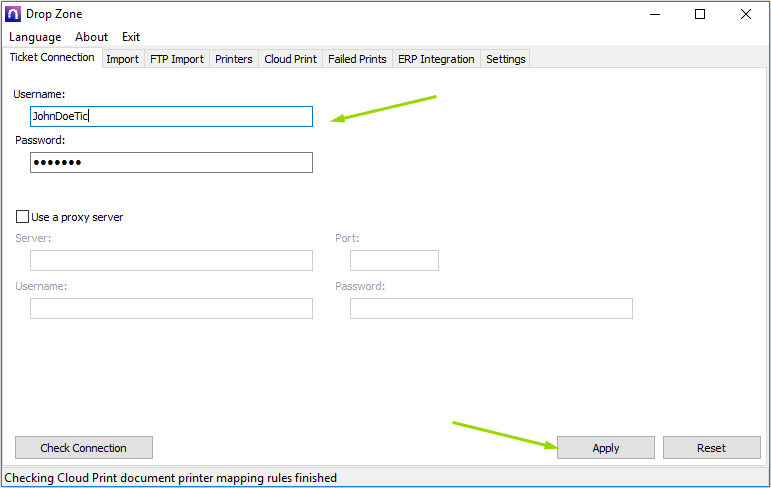This screenshot has height=488, width=771.
Task: Click the proxy Username input field
Action: pos(171,308)
